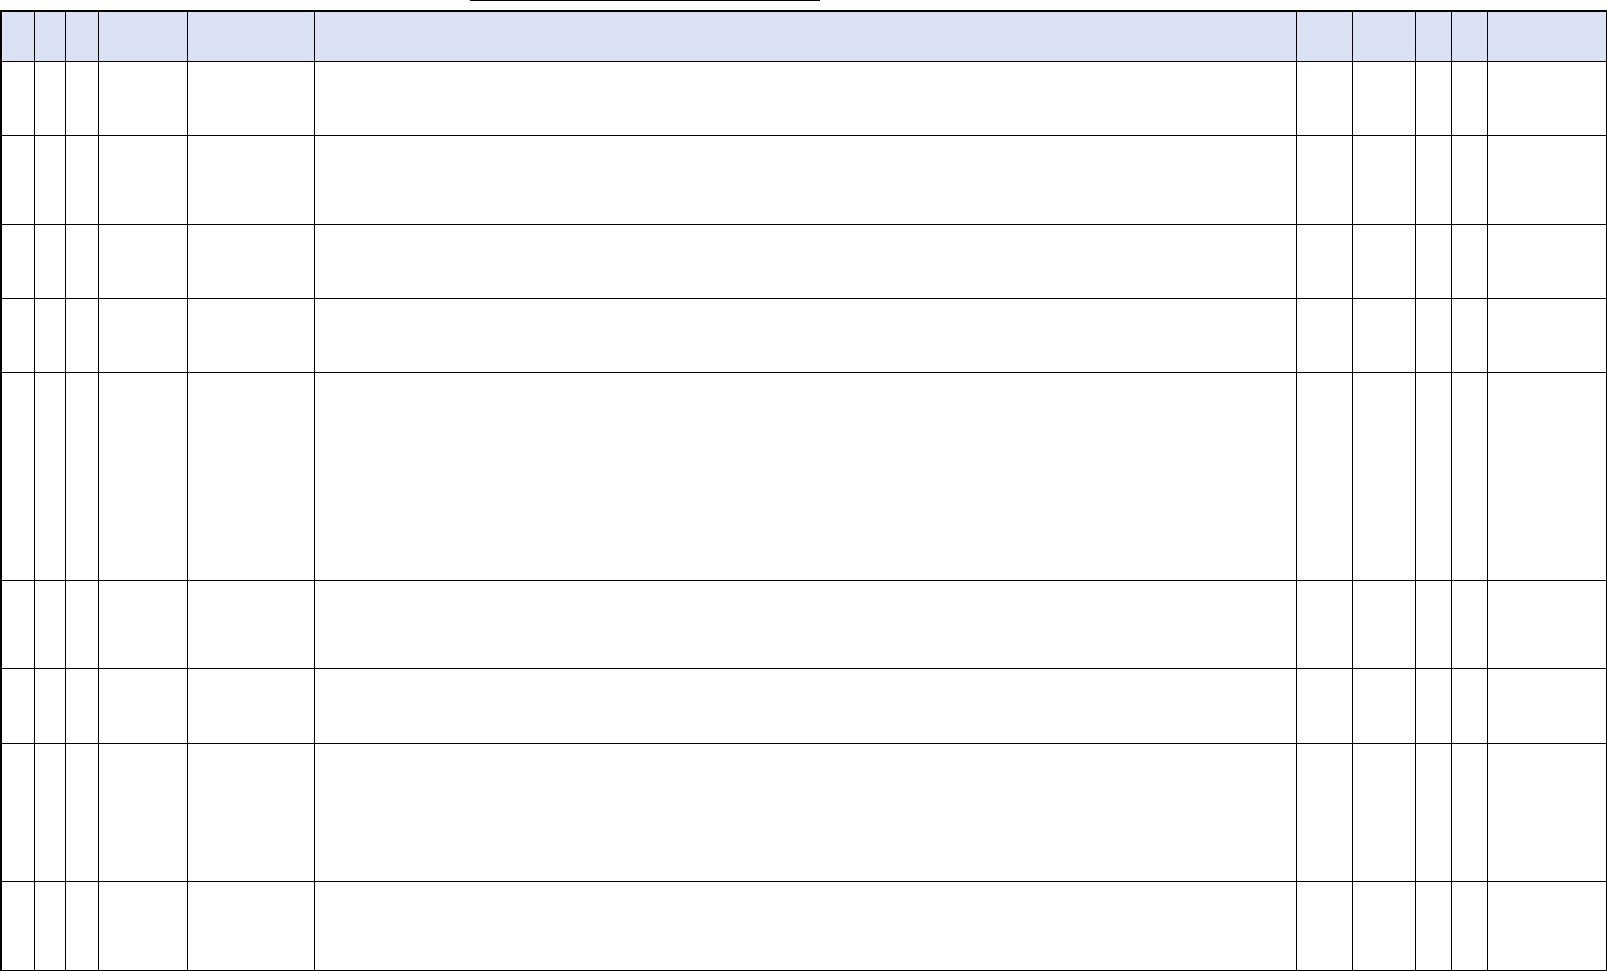Select the last cell of the first body row
1607x971 pixels.
(x=1546, y=99)
